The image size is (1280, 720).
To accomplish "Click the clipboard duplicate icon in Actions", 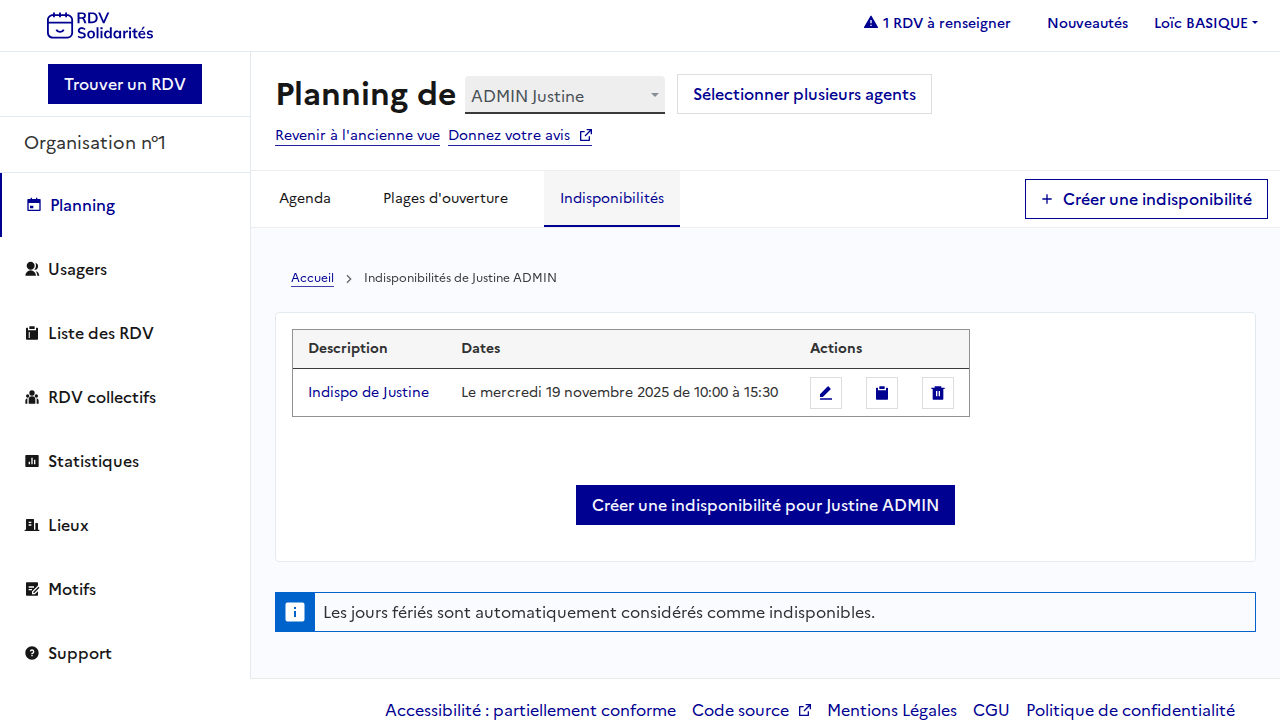I will (881, 393).
